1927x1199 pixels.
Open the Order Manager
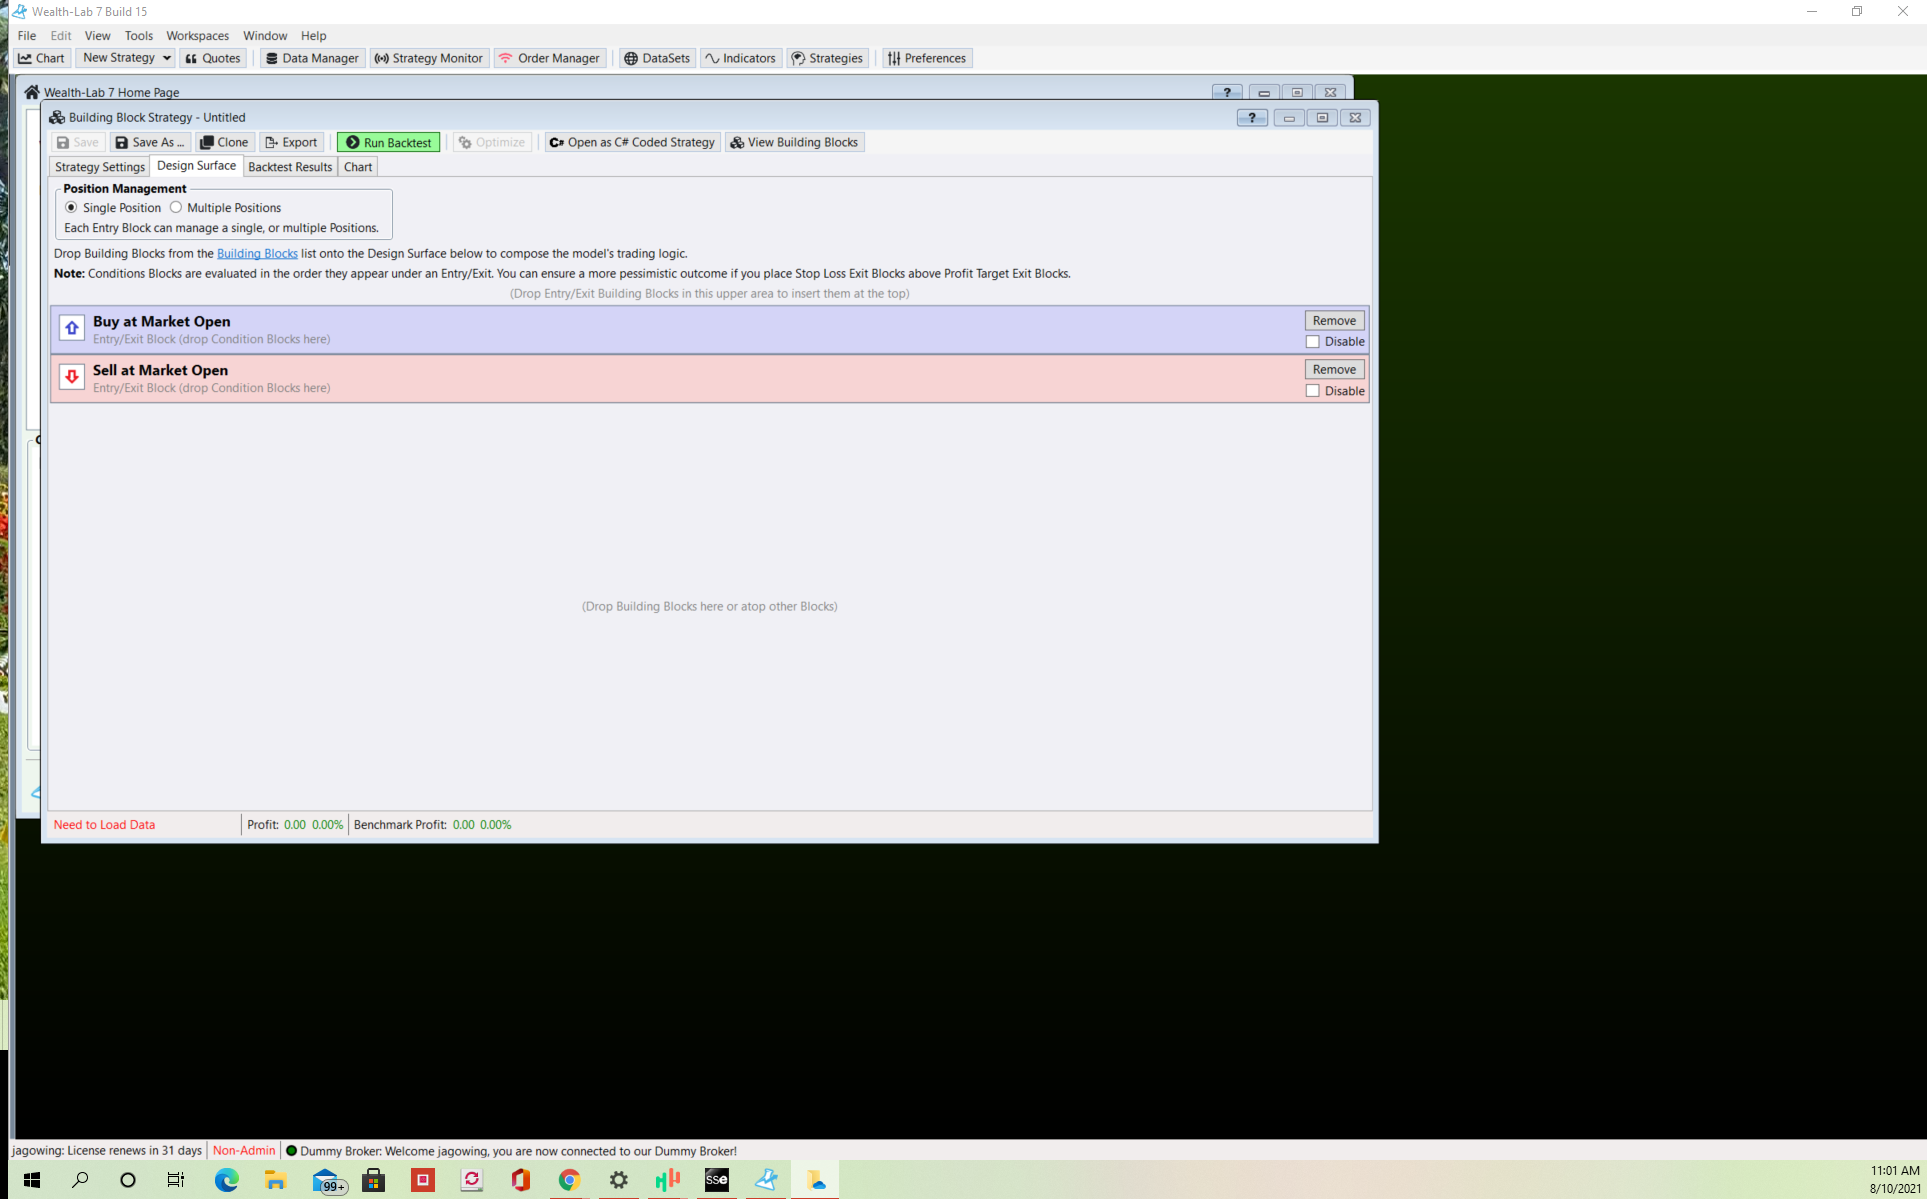[550, 58]
